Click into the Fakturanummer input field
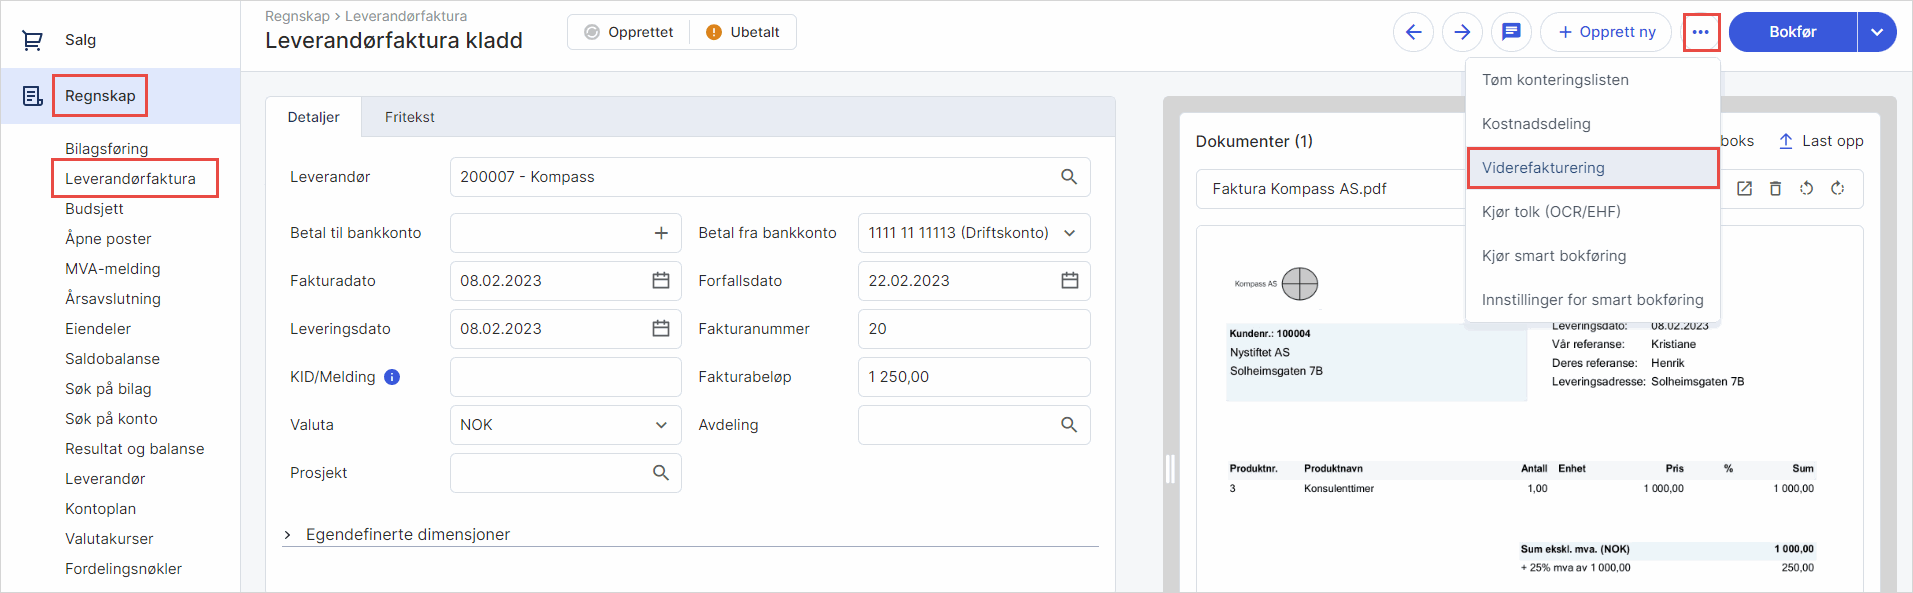This screenshot has width=1913, height=593. pyautogui.click(x=973, y=329)
